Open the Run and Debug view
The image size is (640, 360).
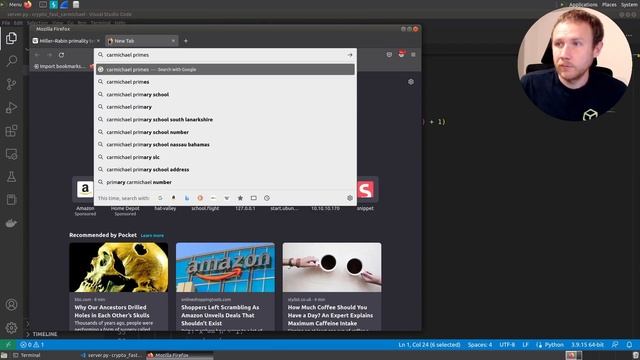click(x=11, y=108)
